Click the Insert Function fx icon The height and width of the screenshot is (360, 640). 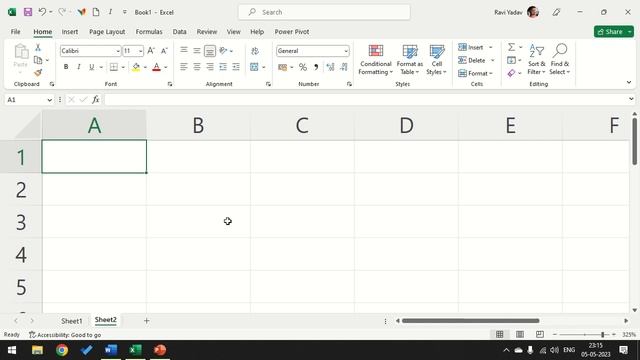(x=96, y=100)
